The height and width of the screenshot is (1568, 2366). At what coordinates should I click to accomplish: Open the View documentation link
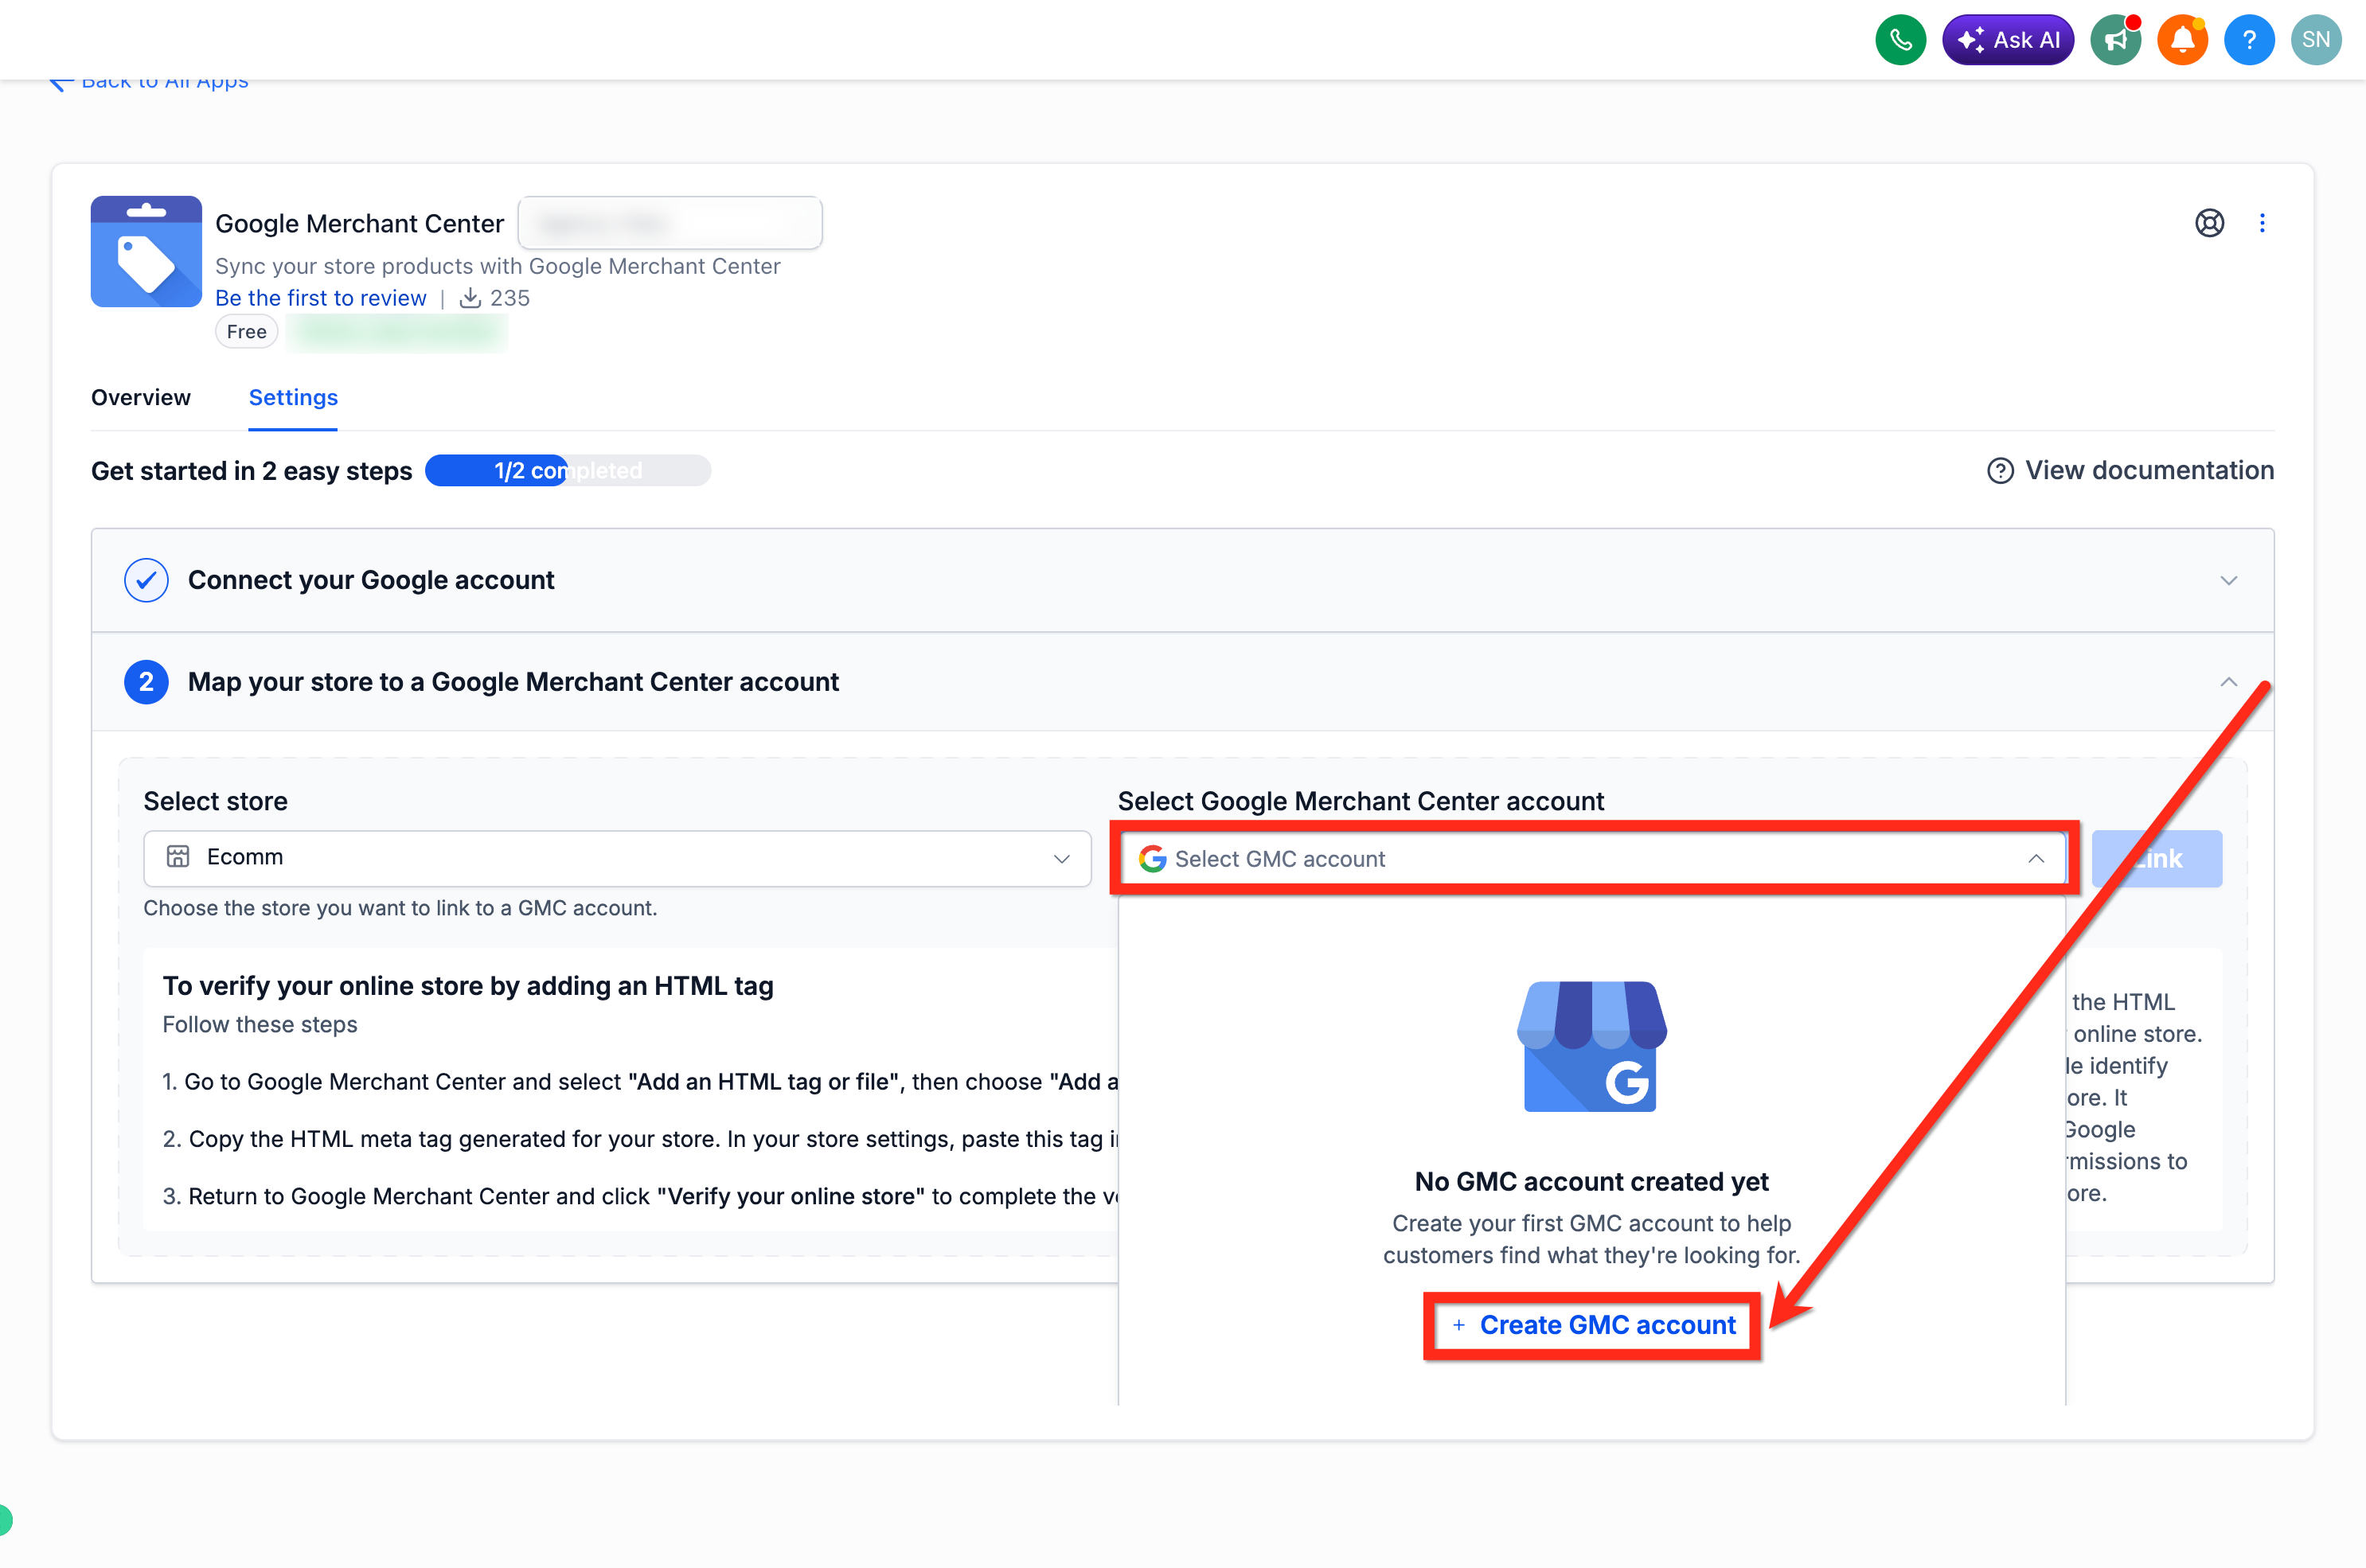[2150, 471]
